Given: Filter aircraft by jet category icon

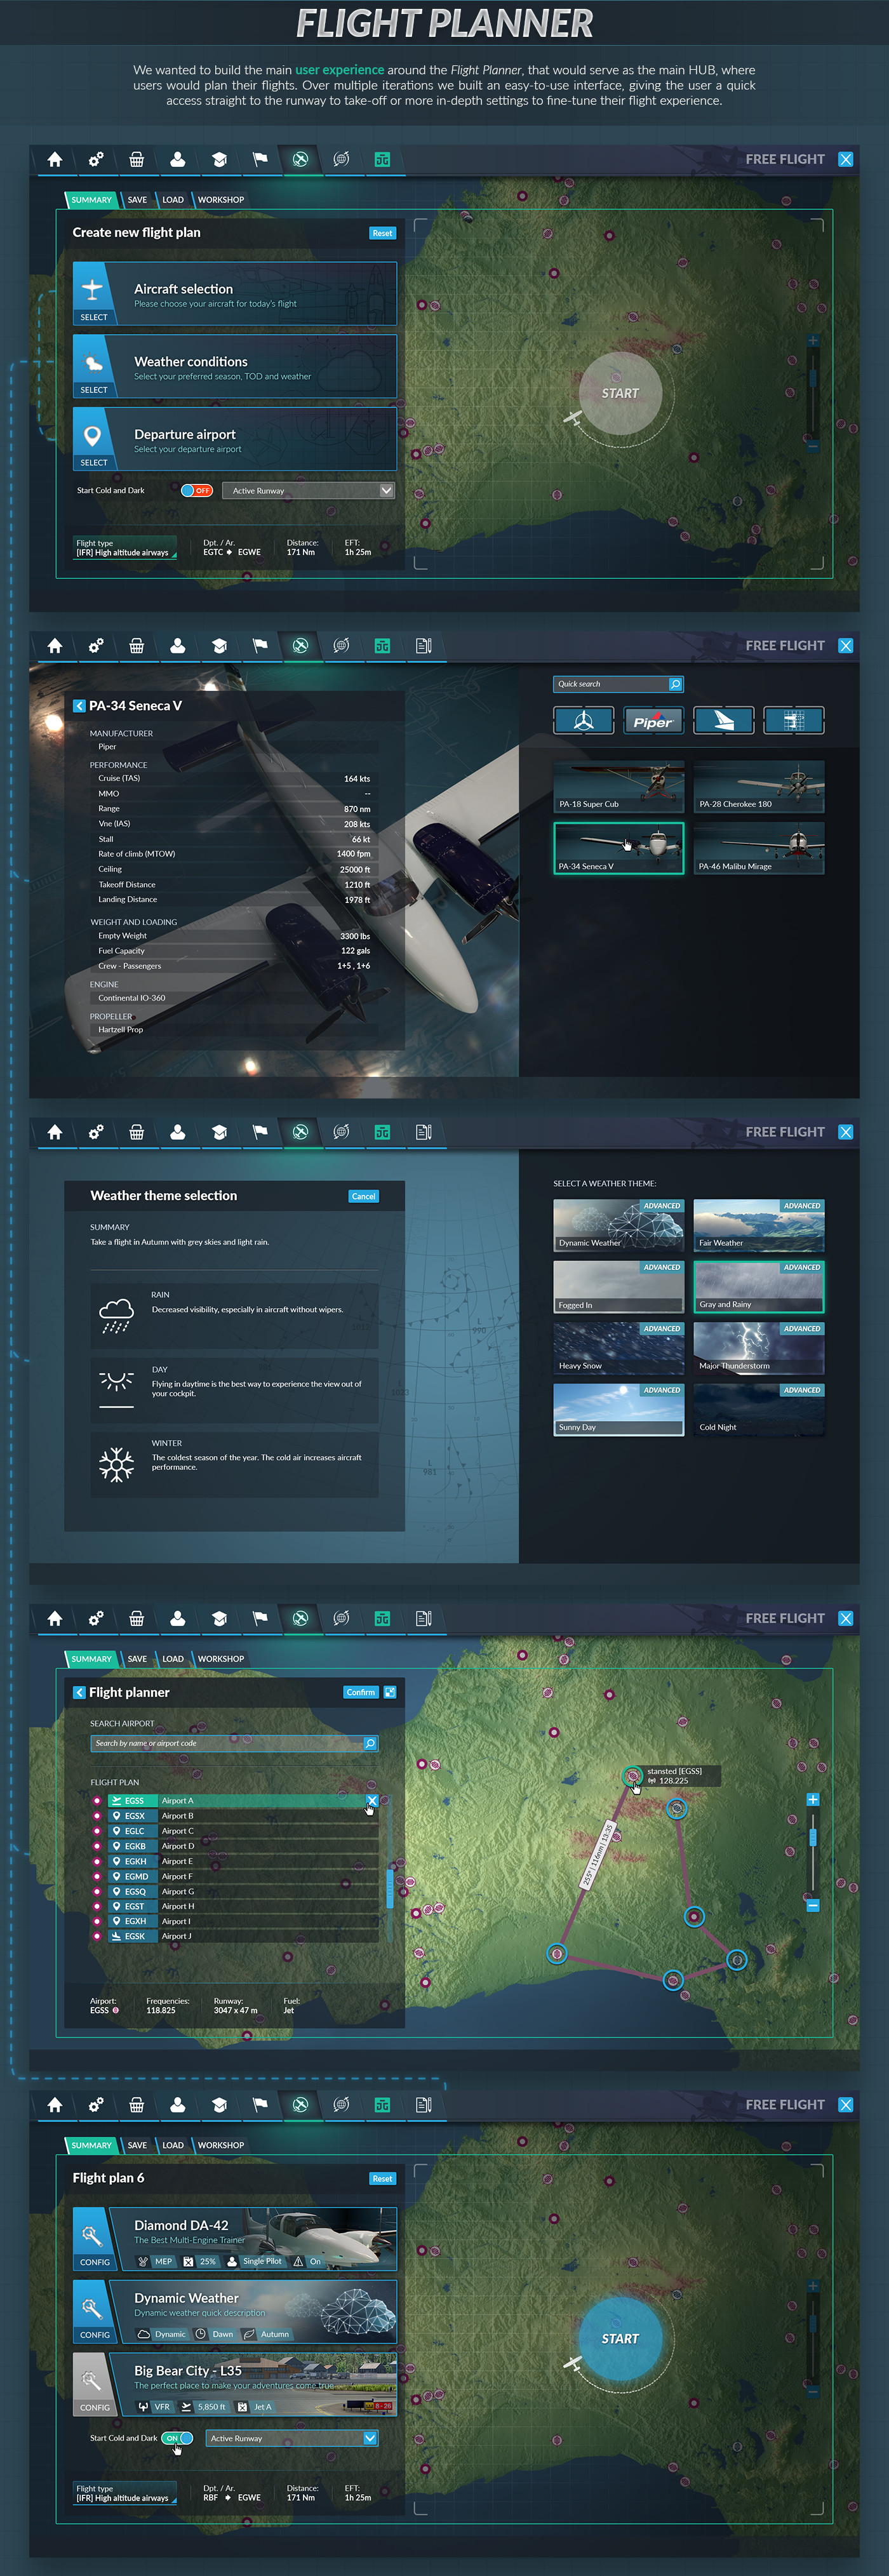Looking at the screenshot, I should (724, 721).
